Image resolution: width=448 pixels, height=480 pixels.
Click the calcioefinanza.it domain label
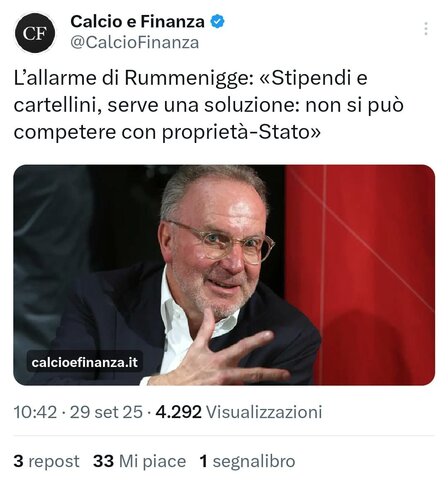85,362
